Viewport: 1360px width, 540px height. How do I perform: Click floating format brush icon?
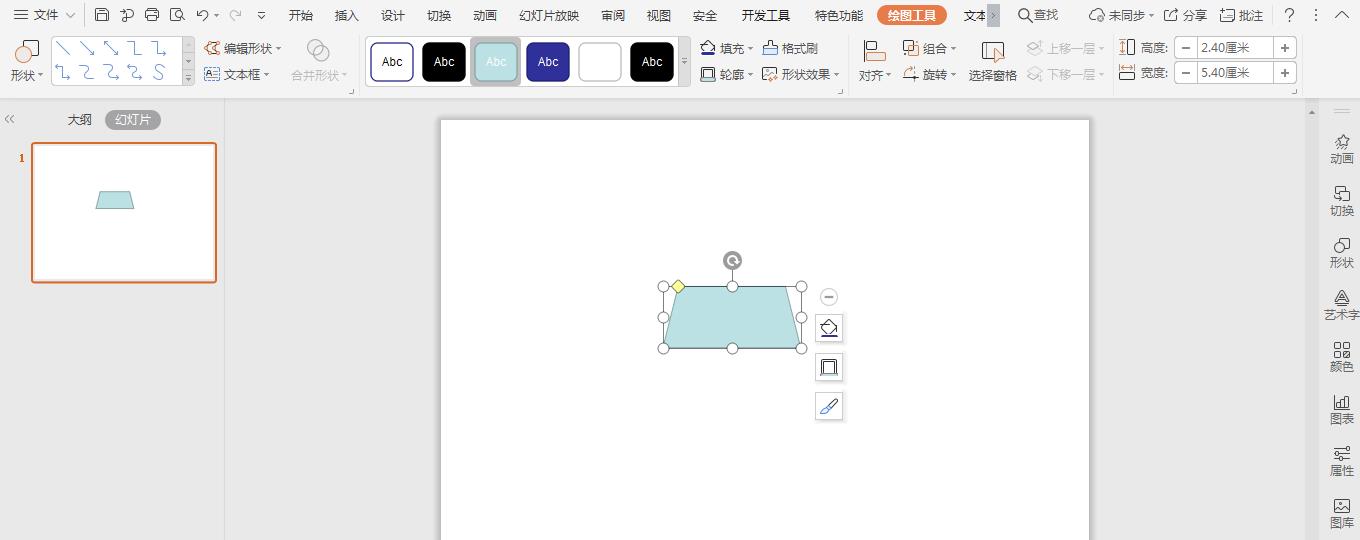[829, 406]
